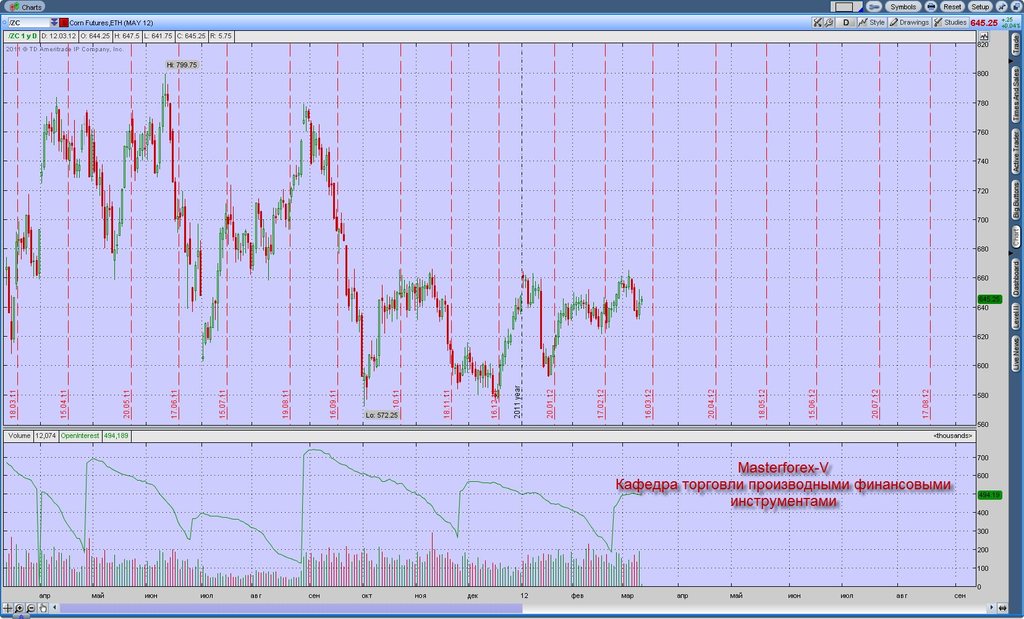
Task: Click the O: 644.25 open value
Action: pos(95,36)
